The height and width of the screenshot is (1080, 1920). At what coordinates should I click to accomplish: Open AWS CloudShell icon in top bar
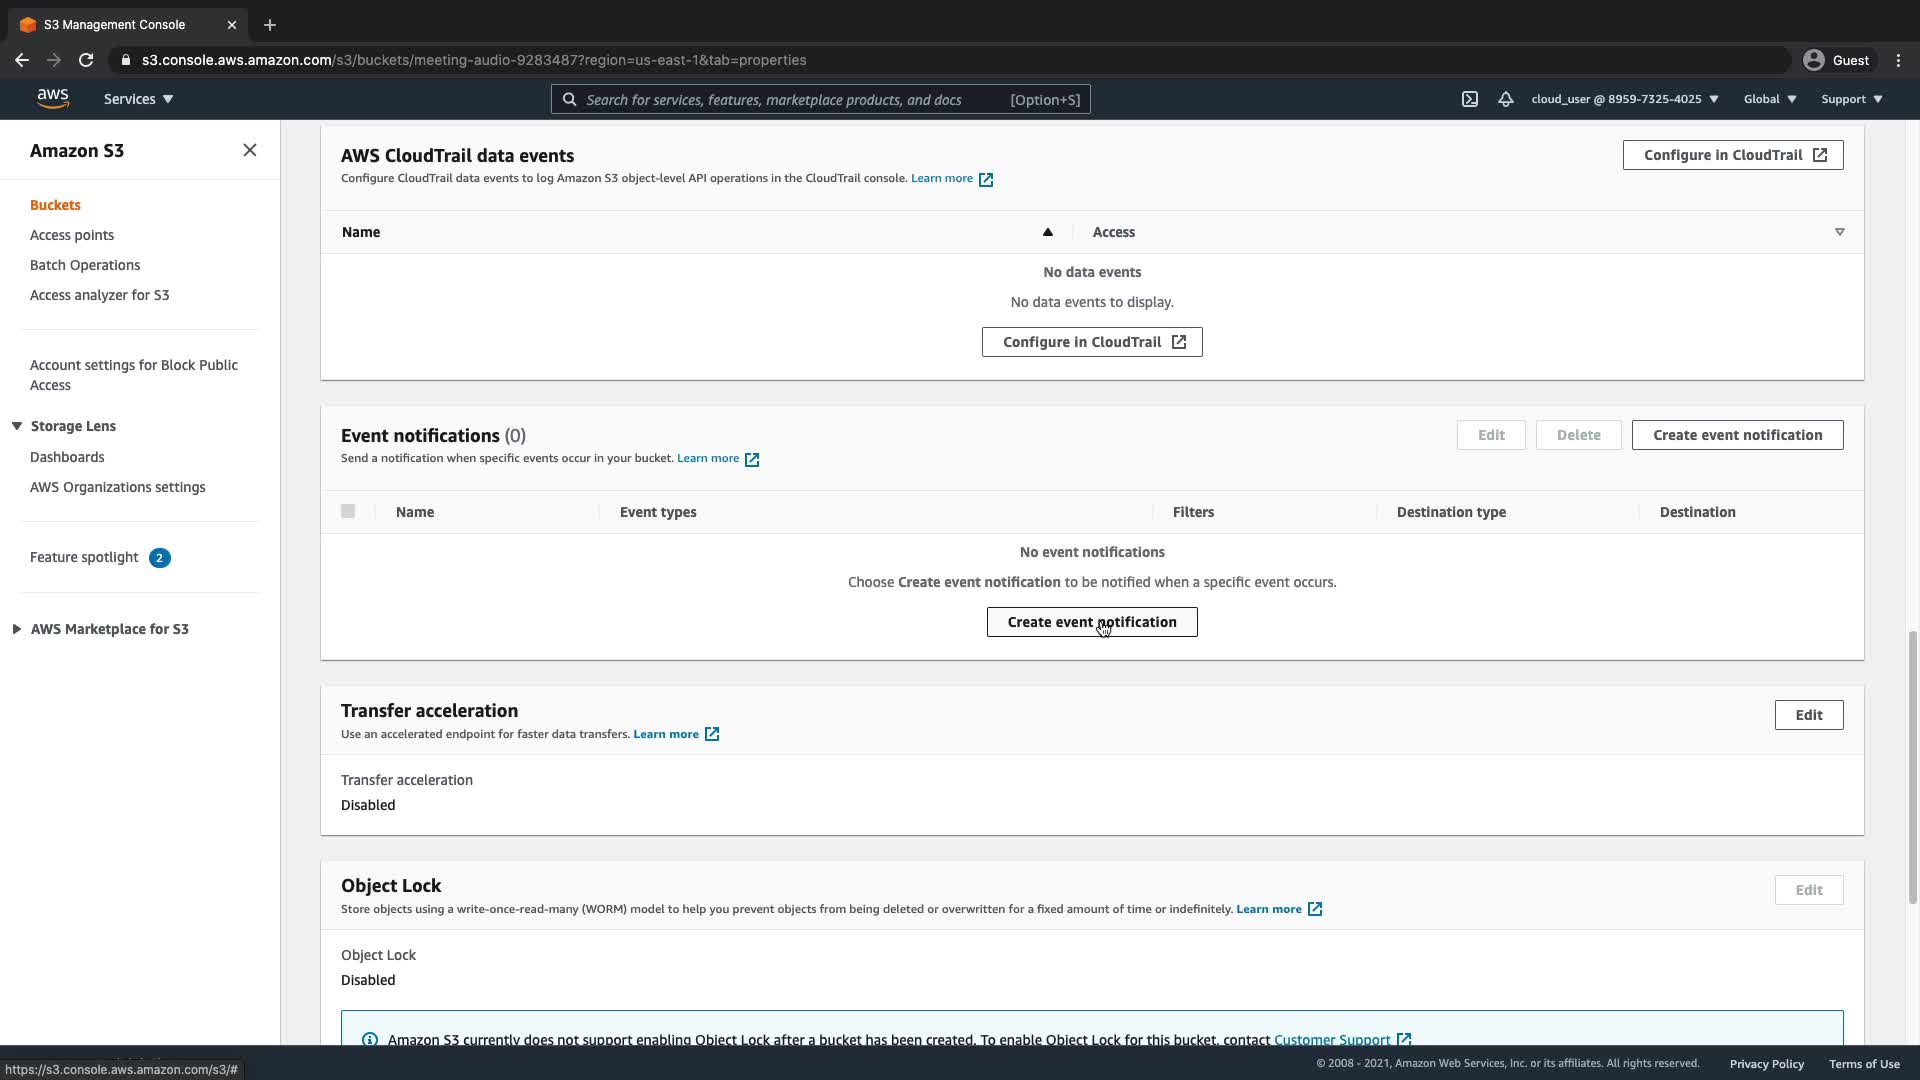point(1469,99)
